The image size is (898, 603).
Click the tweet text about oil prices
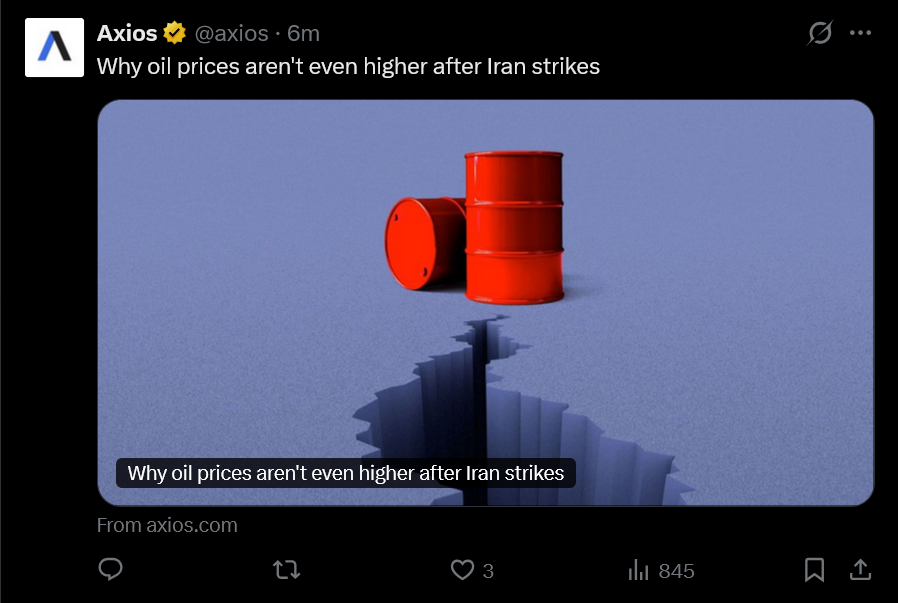click(348, 67)
